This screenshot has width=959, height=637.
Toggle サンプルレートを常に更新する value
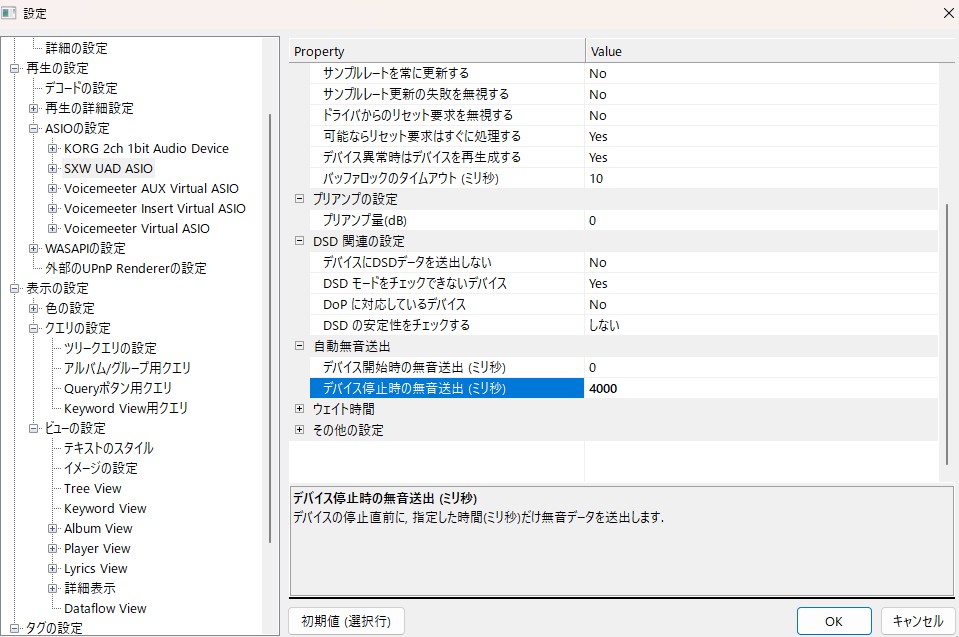coord(760,73)
